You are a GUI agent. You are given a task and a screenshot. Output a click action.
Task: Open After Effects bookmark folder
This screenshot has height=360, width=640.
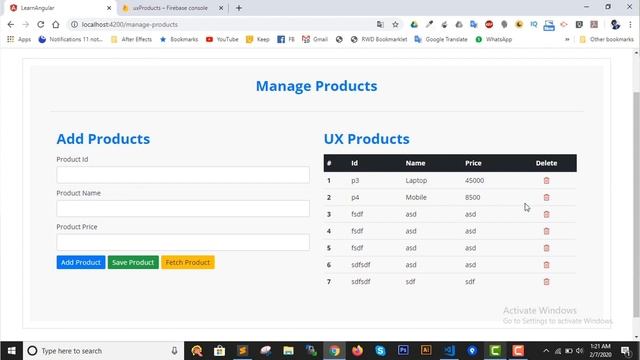(131, 40)
